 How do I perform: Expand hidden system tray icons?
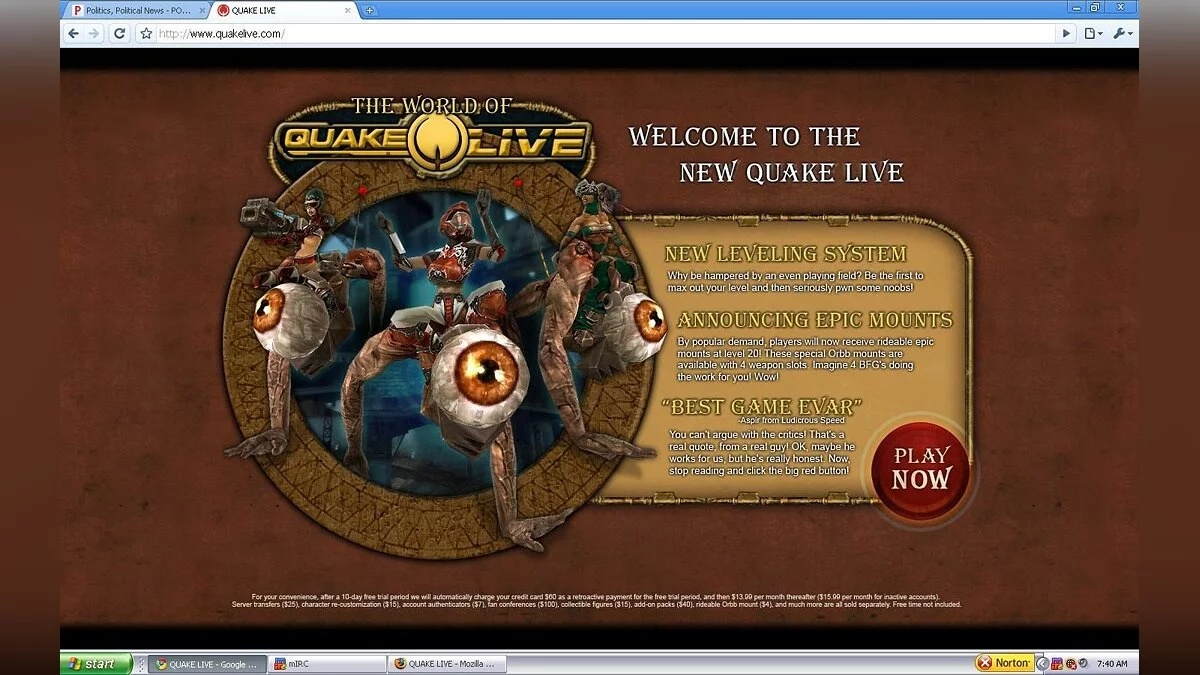click(1042, 663)
